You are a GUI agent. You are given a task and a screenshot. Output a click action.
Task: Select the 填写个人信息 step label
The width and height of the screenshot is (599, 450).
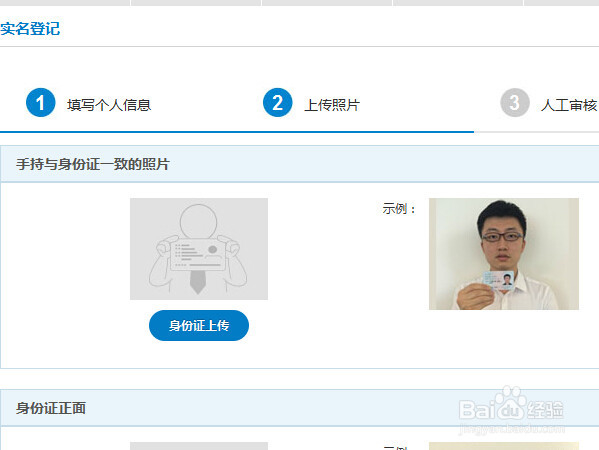click(x=109, y=105)
